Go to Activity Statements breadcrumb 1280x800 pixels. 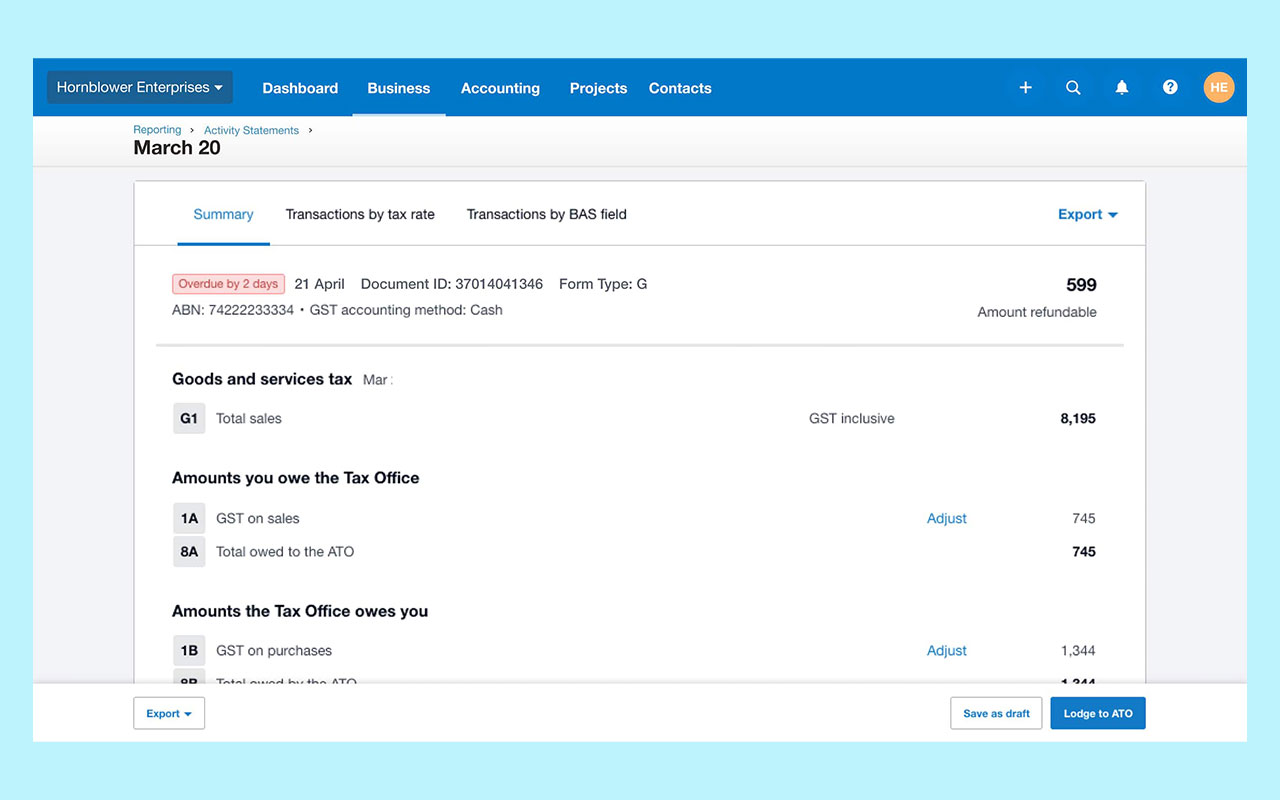click(251, 130)
